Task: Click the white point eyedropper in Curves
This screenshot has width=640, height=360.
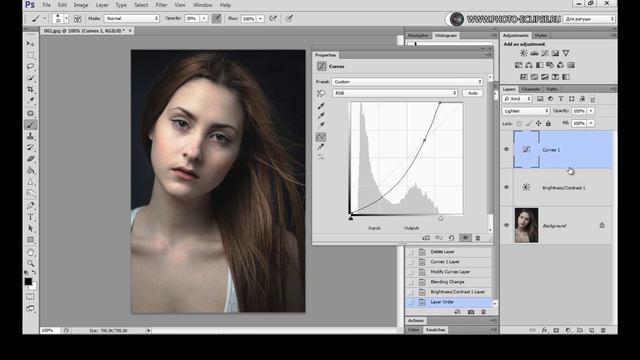Action: [x=321, y=125]
